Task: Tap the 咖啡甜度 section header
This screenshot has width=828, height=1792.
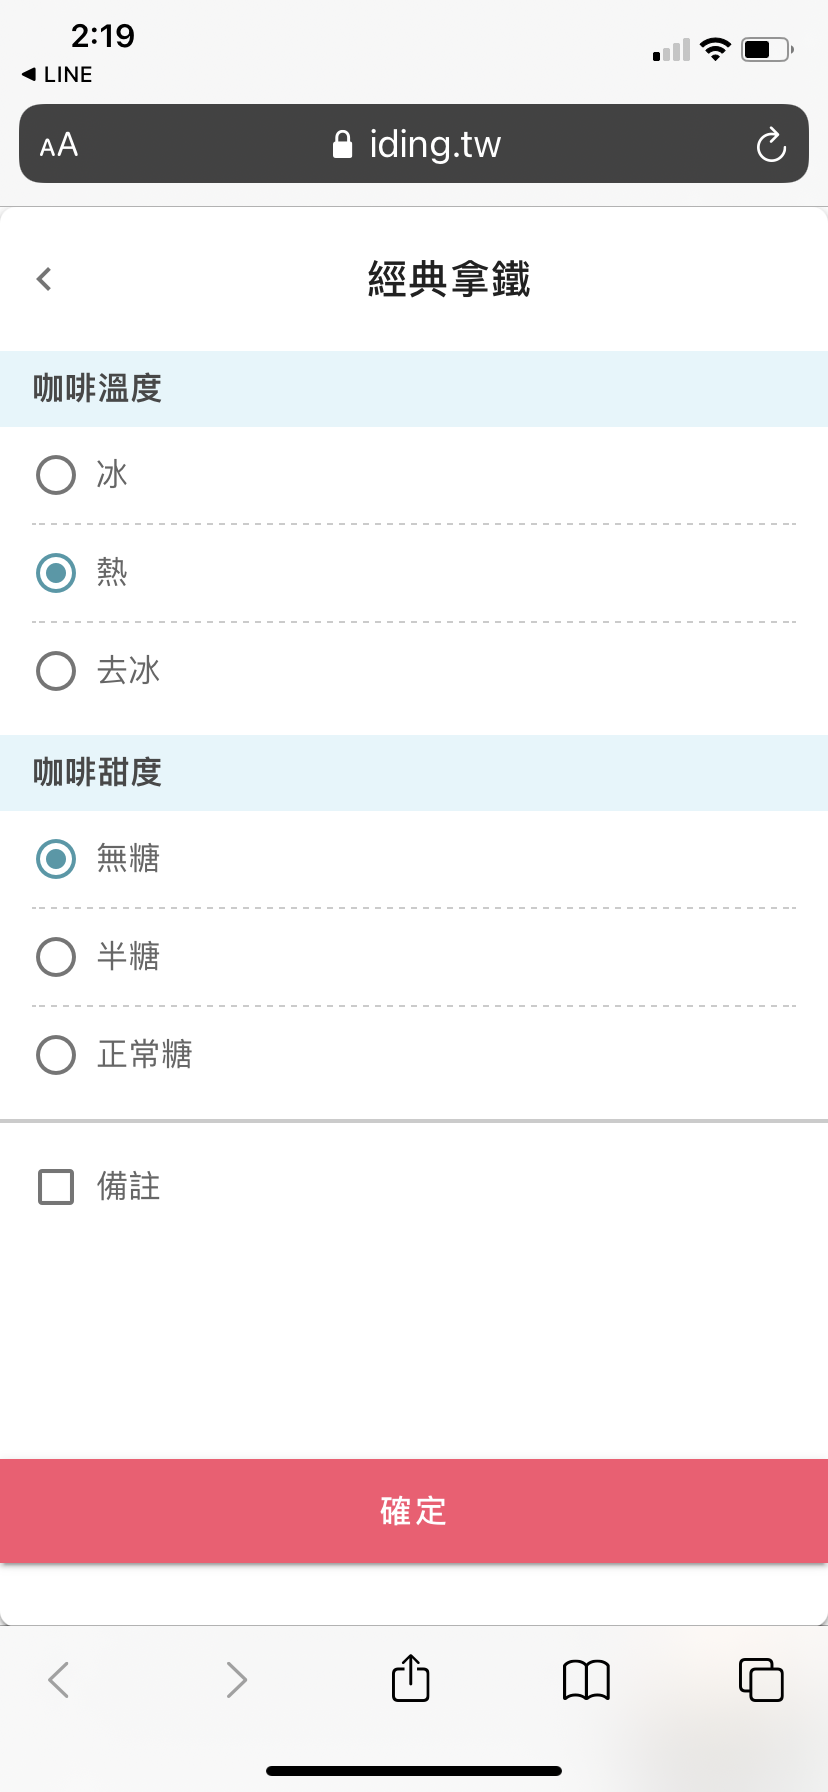Action: (97, 772)
